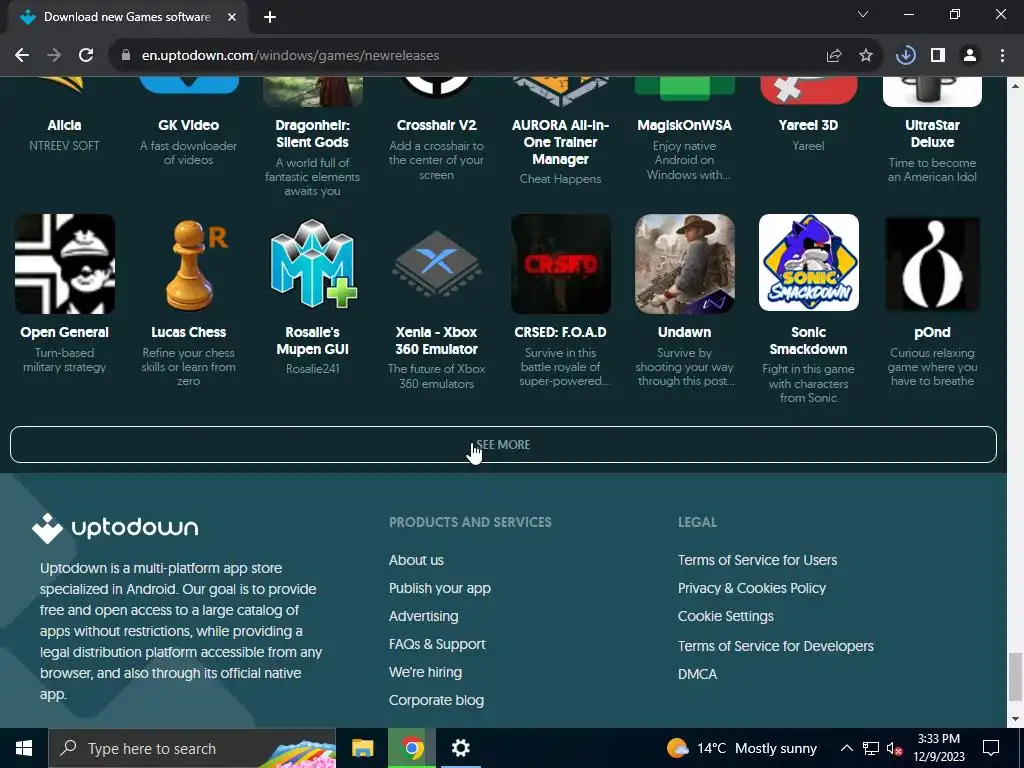
Task: Open the weather widget showing 14°C
Action: (x=742, y=748)
